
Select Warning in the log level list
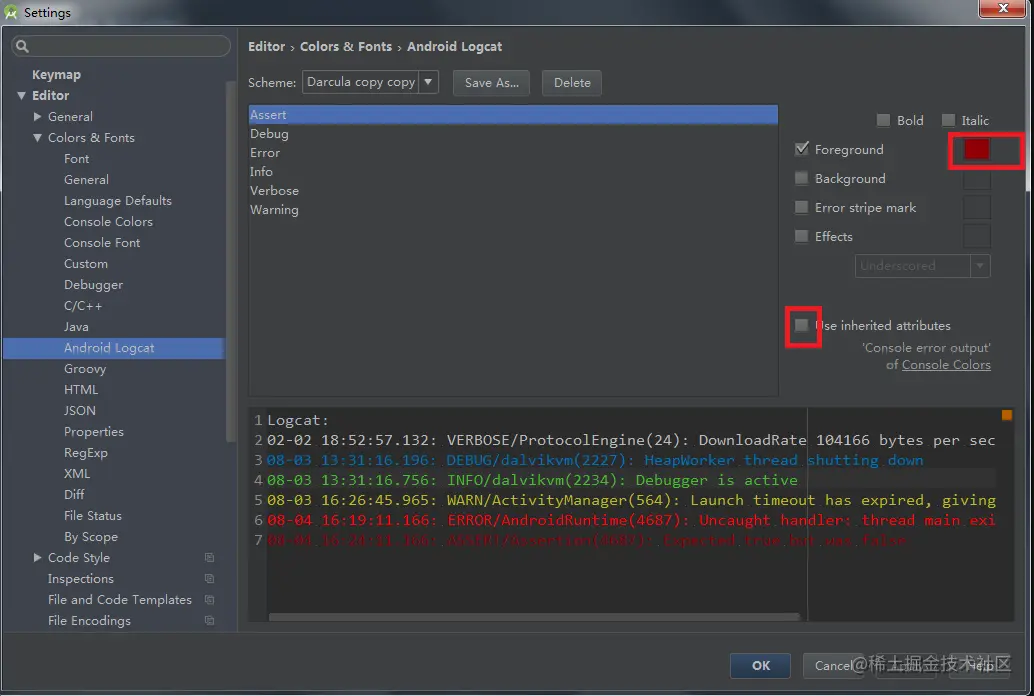[x=513, y=210]
